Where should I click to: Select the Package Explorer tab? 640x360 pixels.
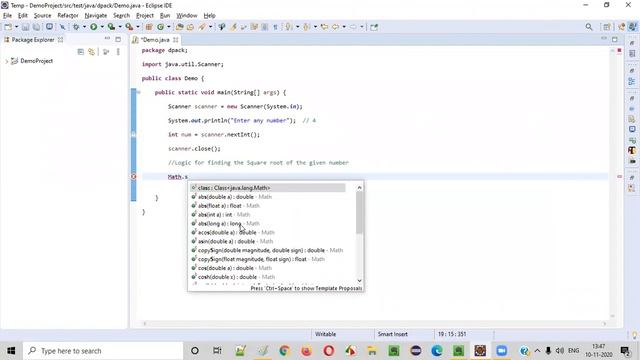point(33,40)
